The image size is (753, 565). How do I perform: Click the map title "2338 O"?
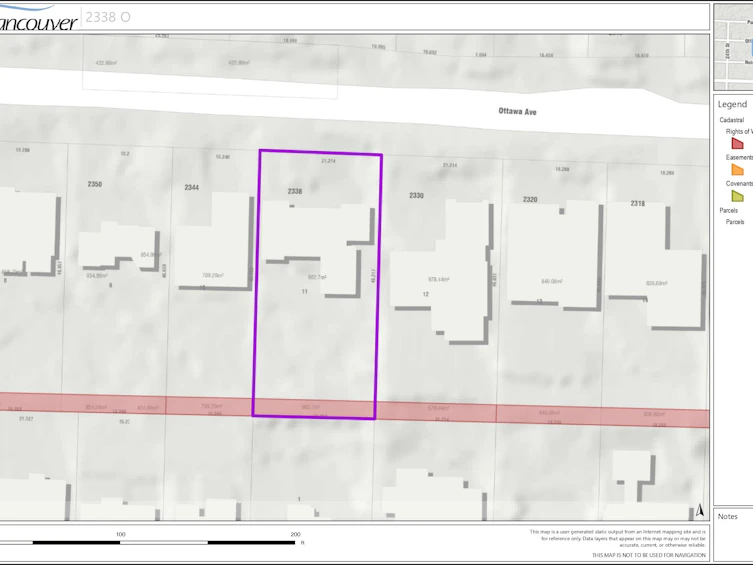tap(108, 17)
